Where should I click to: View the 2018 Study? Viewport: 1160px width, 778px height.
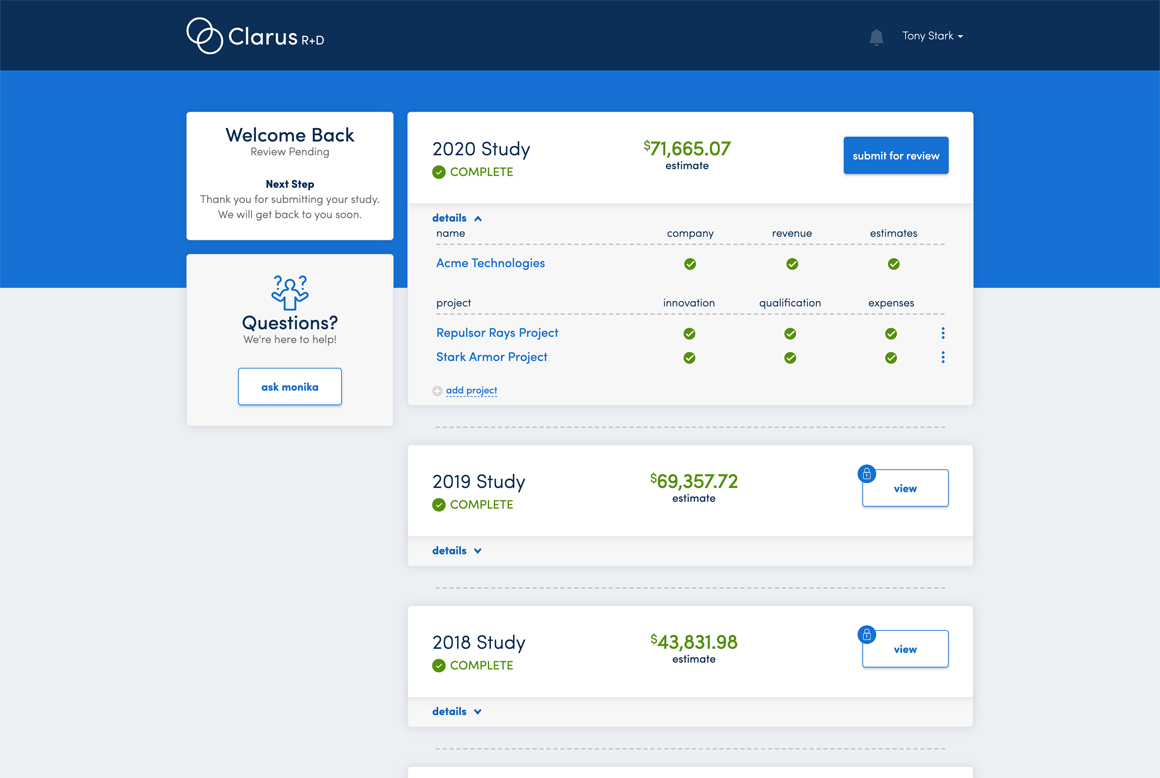(x=906, y=649)
